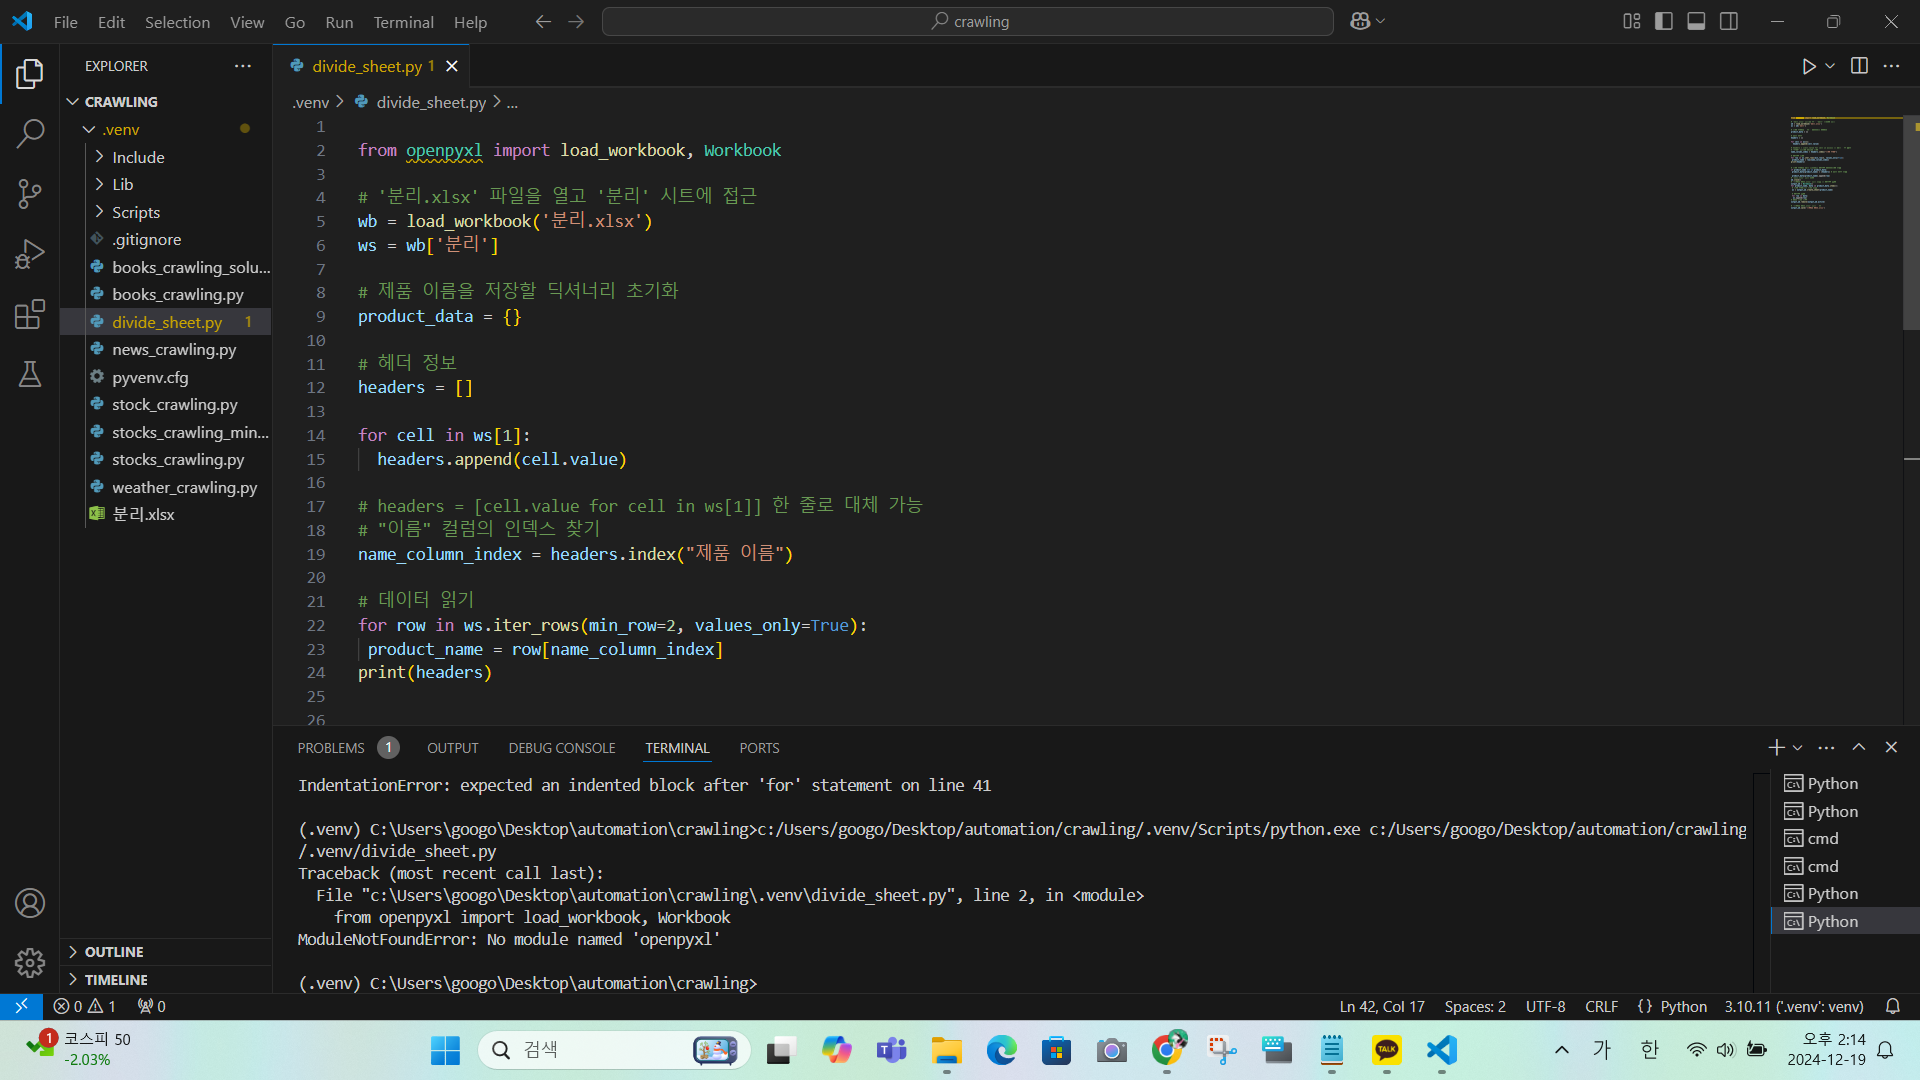The image size is (1920, 1080).
Task: Open the remote window indicator
Action: [x=21, y=1006]
